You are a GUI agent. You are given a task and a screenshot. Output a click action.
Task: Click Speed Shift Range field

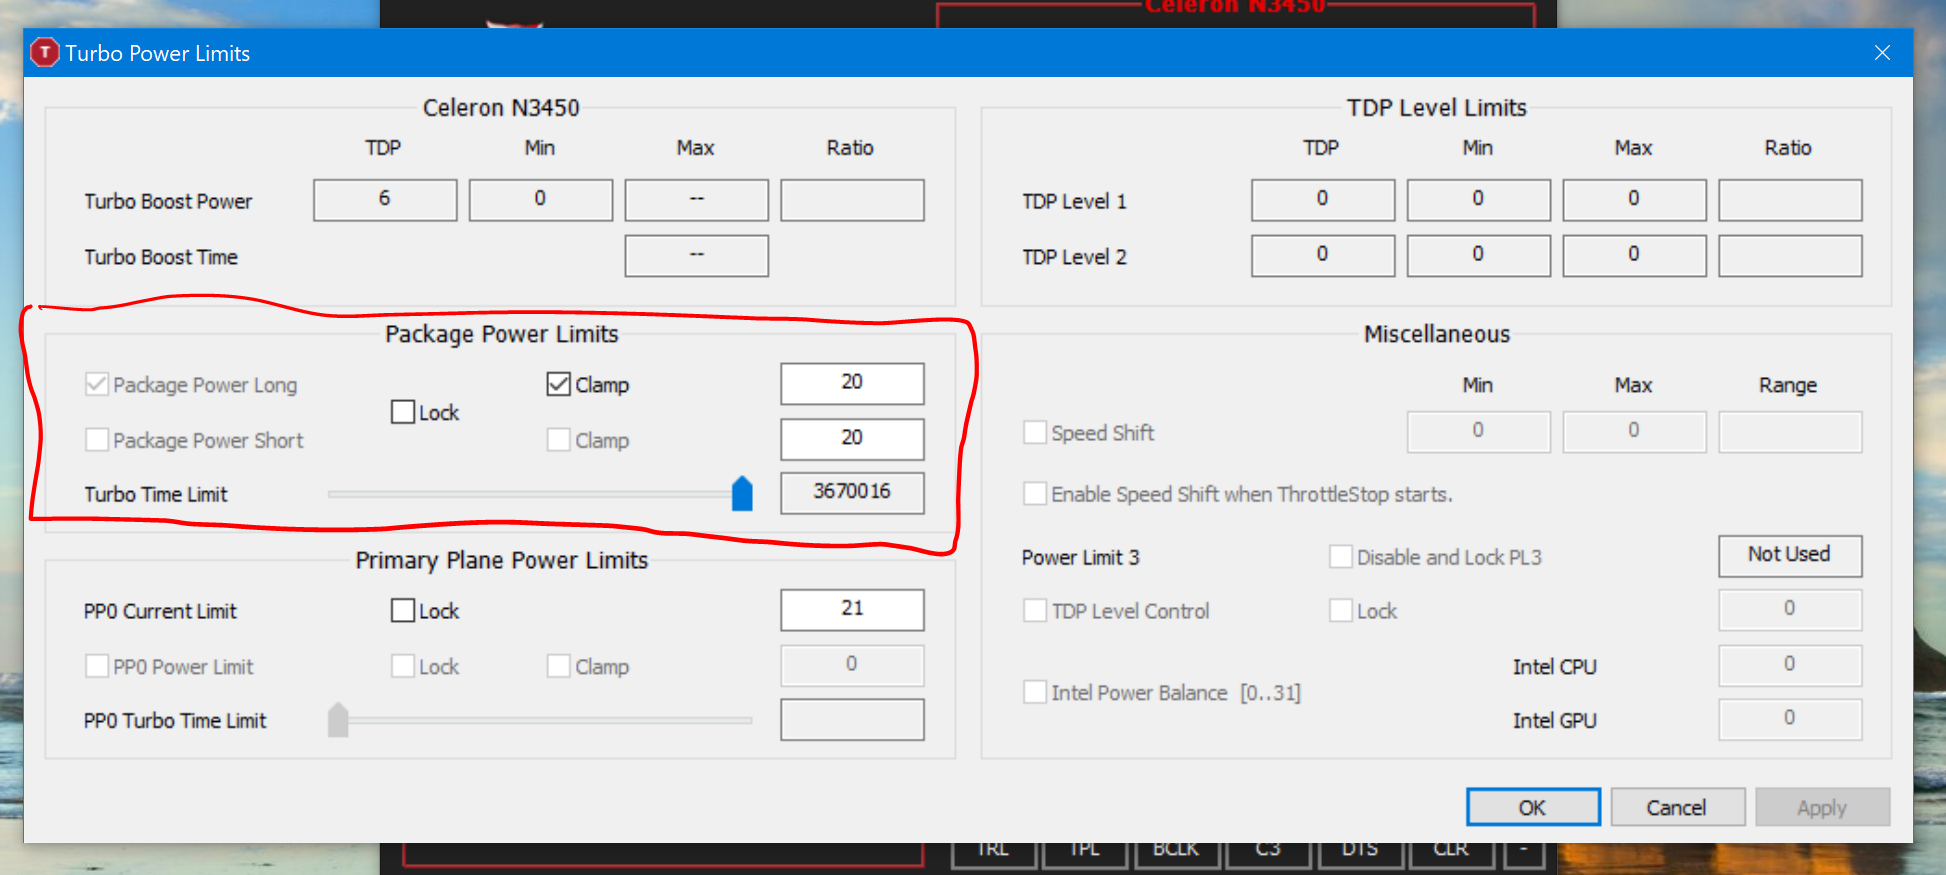click(1790, 432)
